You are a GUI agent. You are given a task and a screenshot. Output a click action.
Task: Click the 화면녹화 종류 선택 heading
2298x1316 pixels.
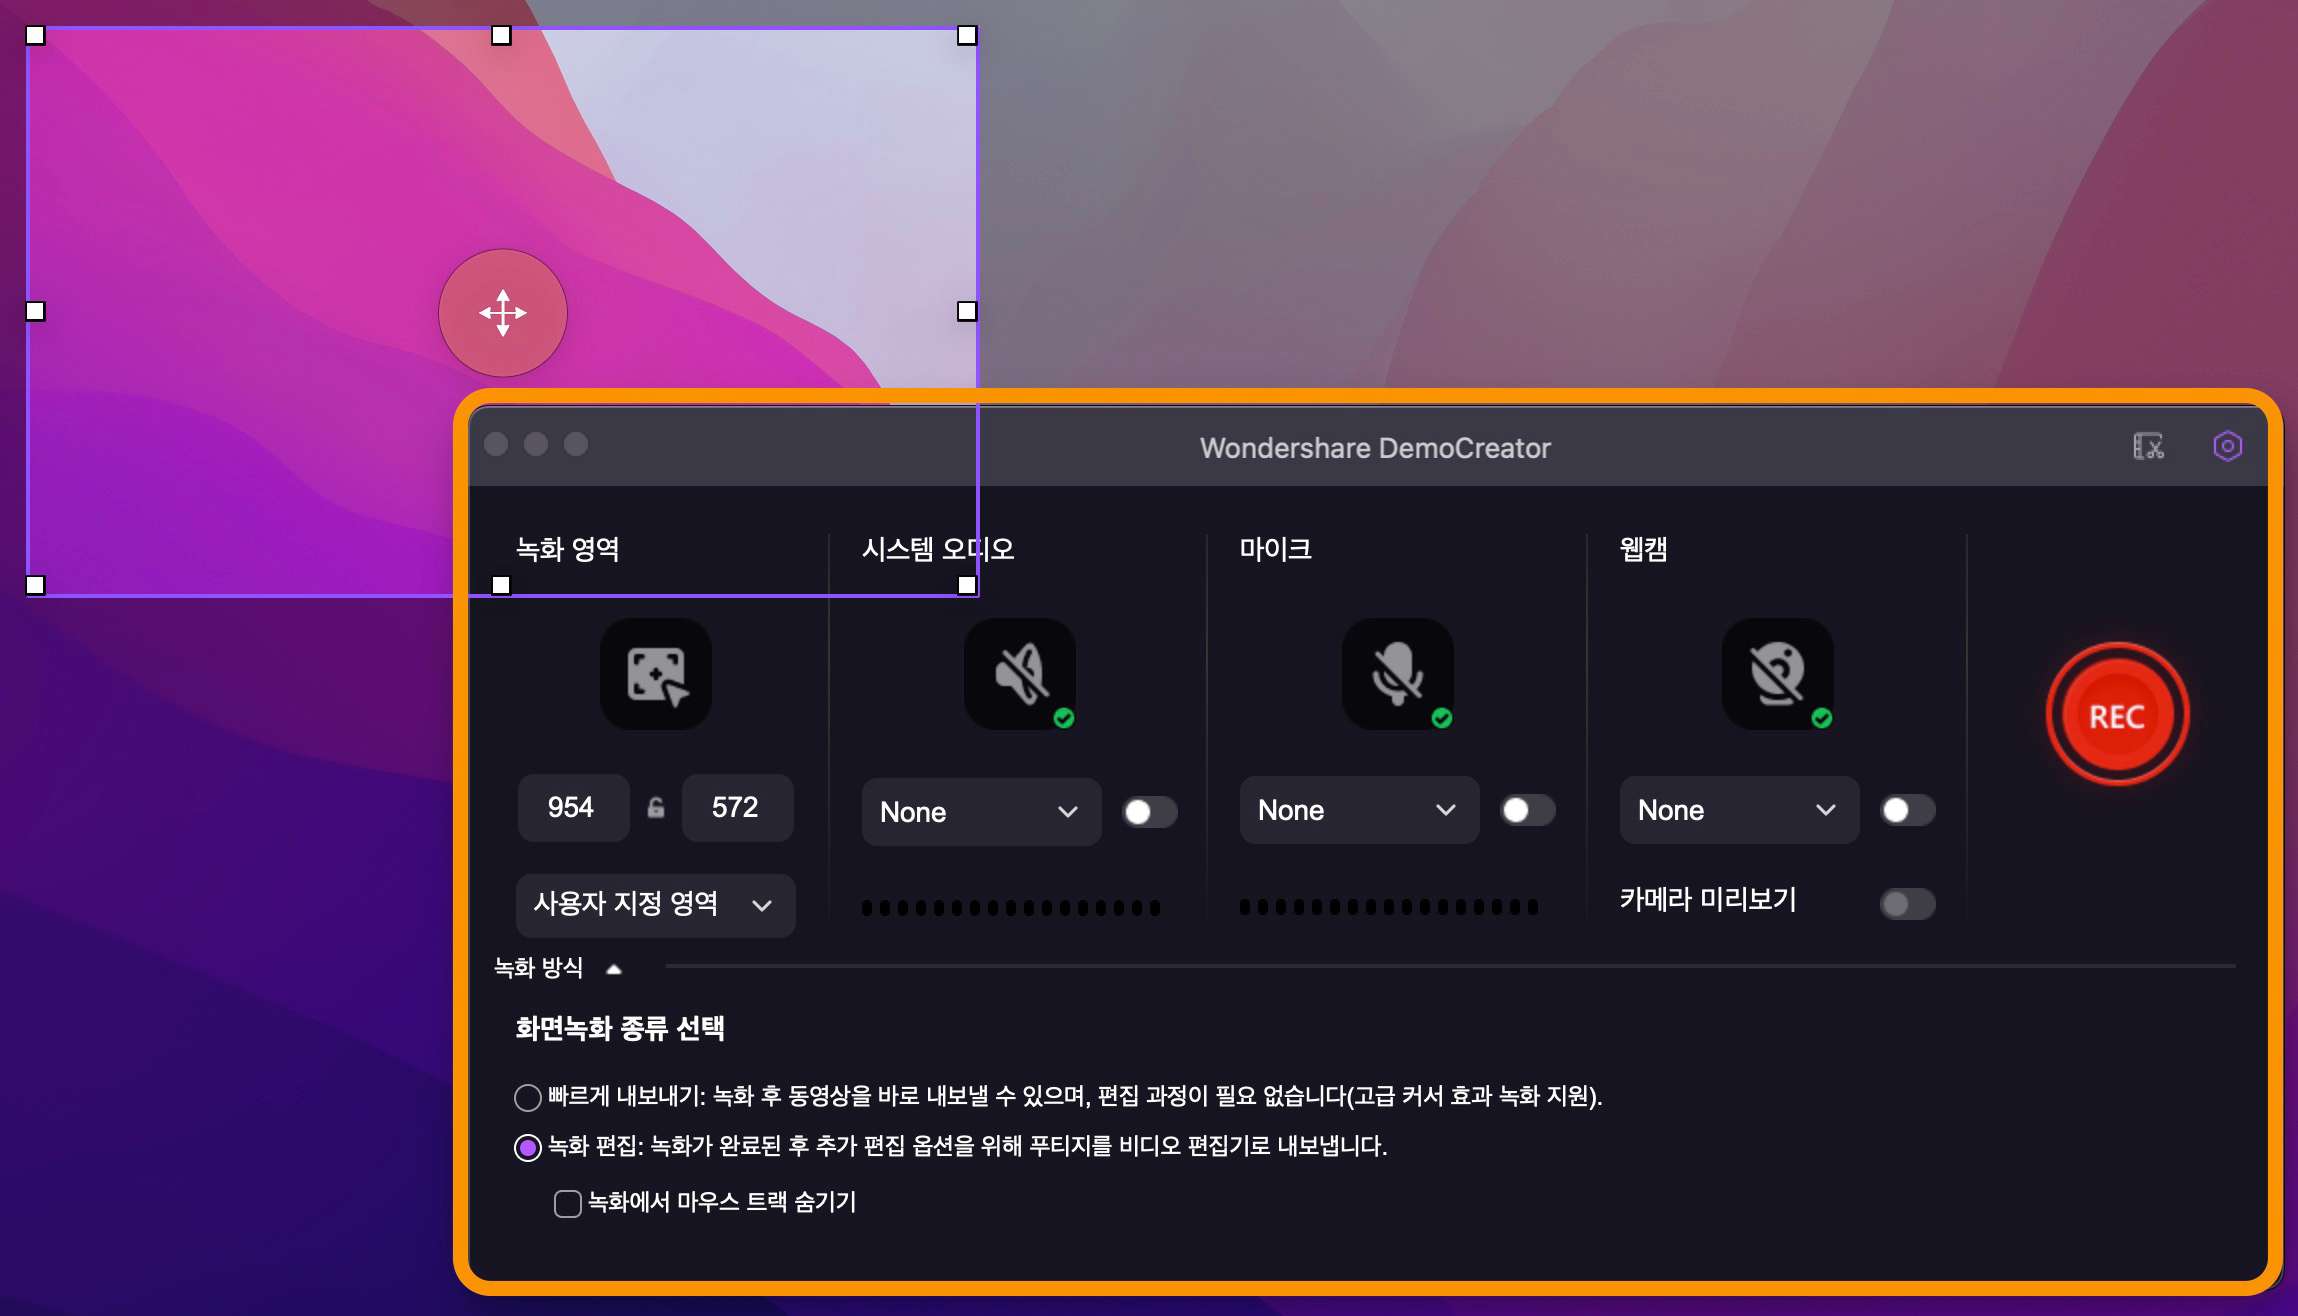click(x=620, y=1028)
